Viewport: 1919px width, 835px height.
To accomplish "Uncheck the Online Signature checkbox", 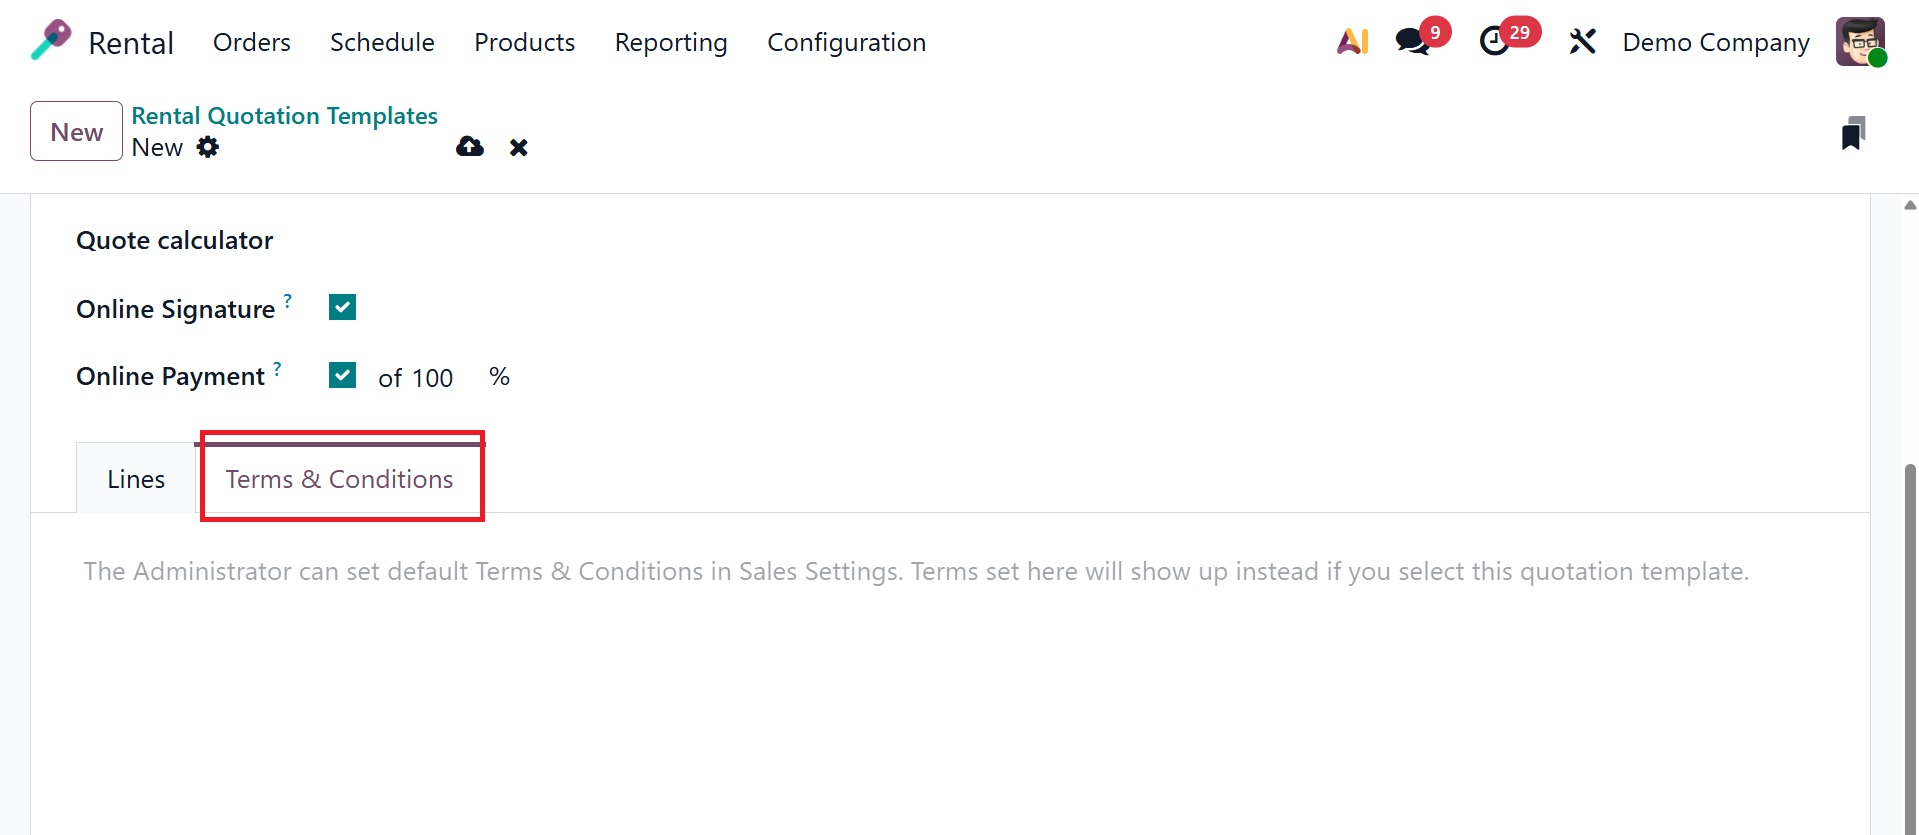I will pyautogui.click(x=342, y=308).
